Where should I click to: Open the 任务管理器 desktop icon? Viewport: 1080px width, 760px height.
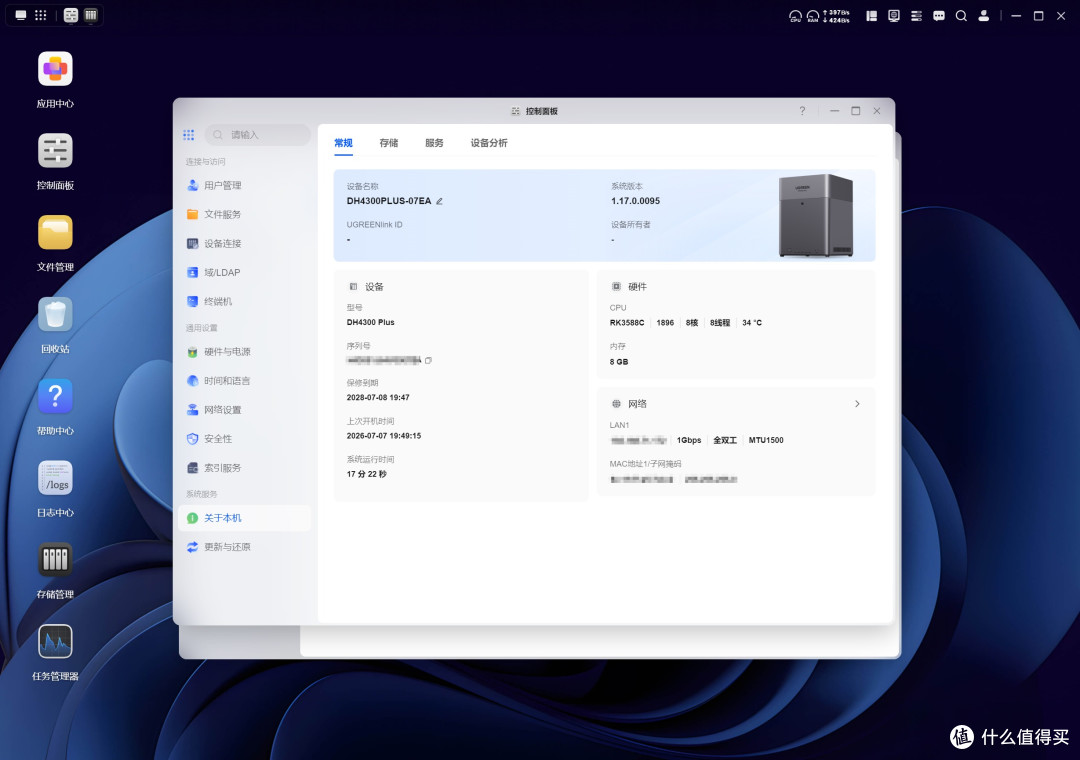(55, 641)
